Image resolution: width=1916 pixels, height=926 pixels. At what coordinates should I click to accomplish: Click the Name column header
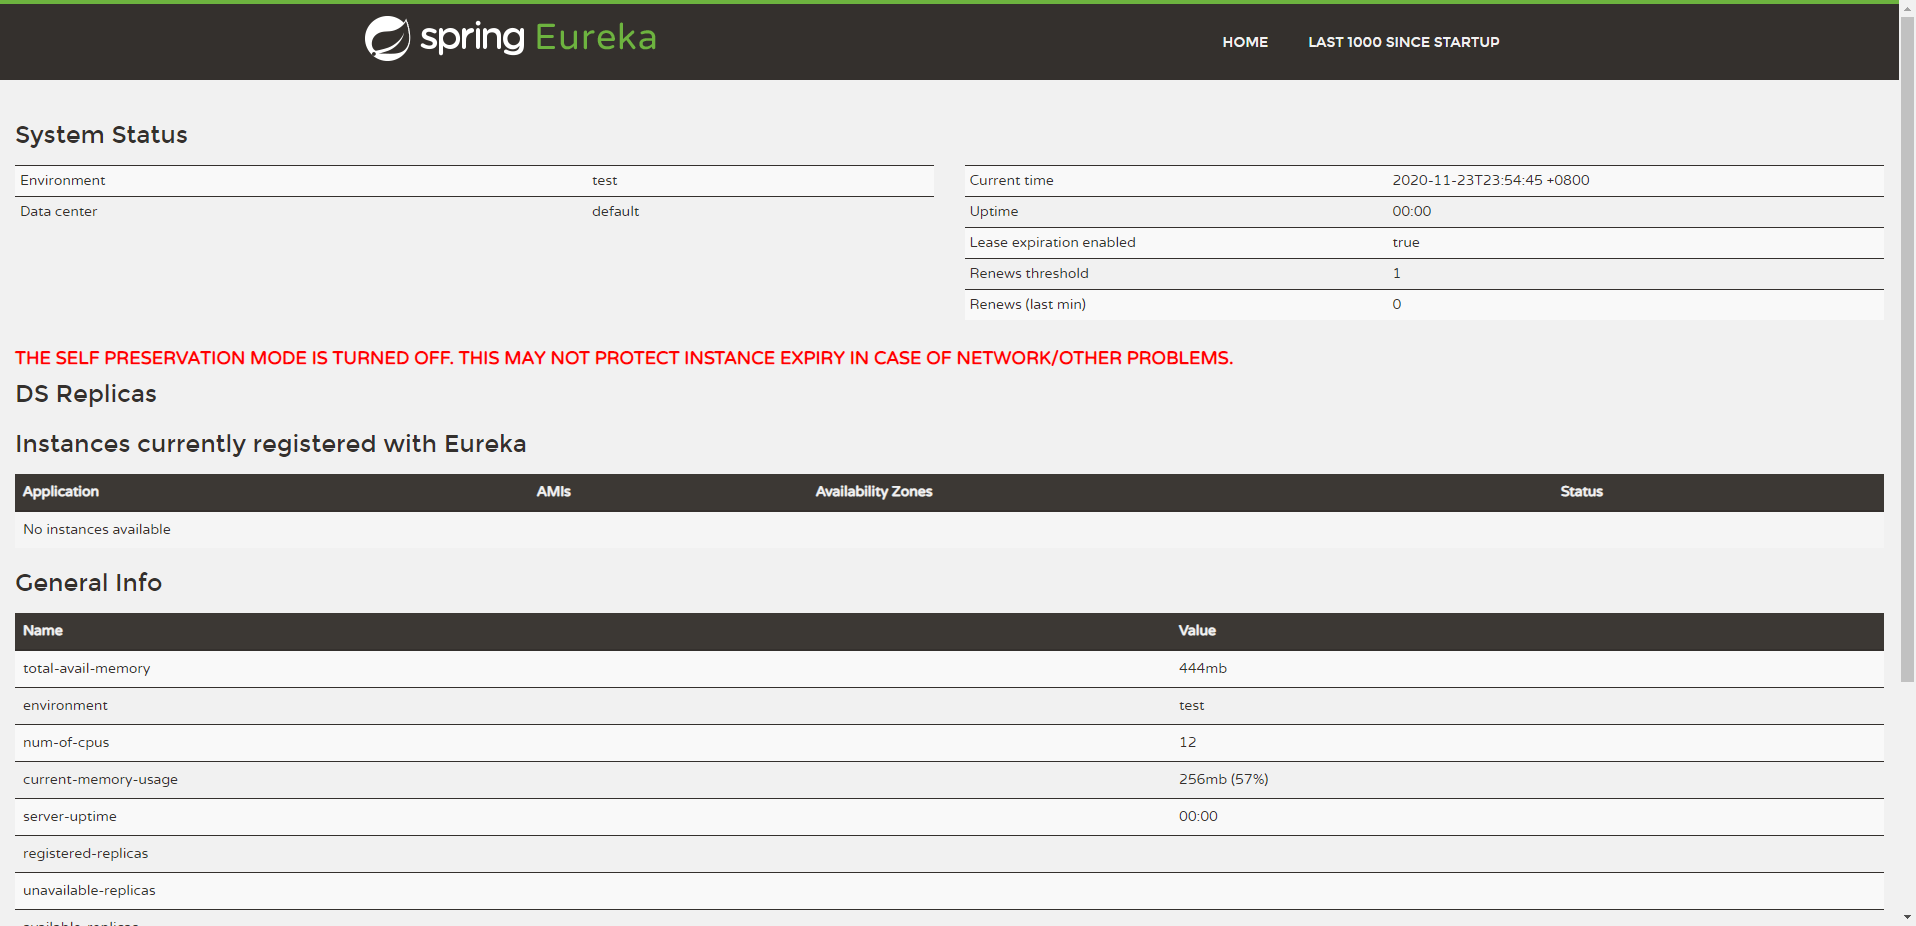tap(43, 630)
